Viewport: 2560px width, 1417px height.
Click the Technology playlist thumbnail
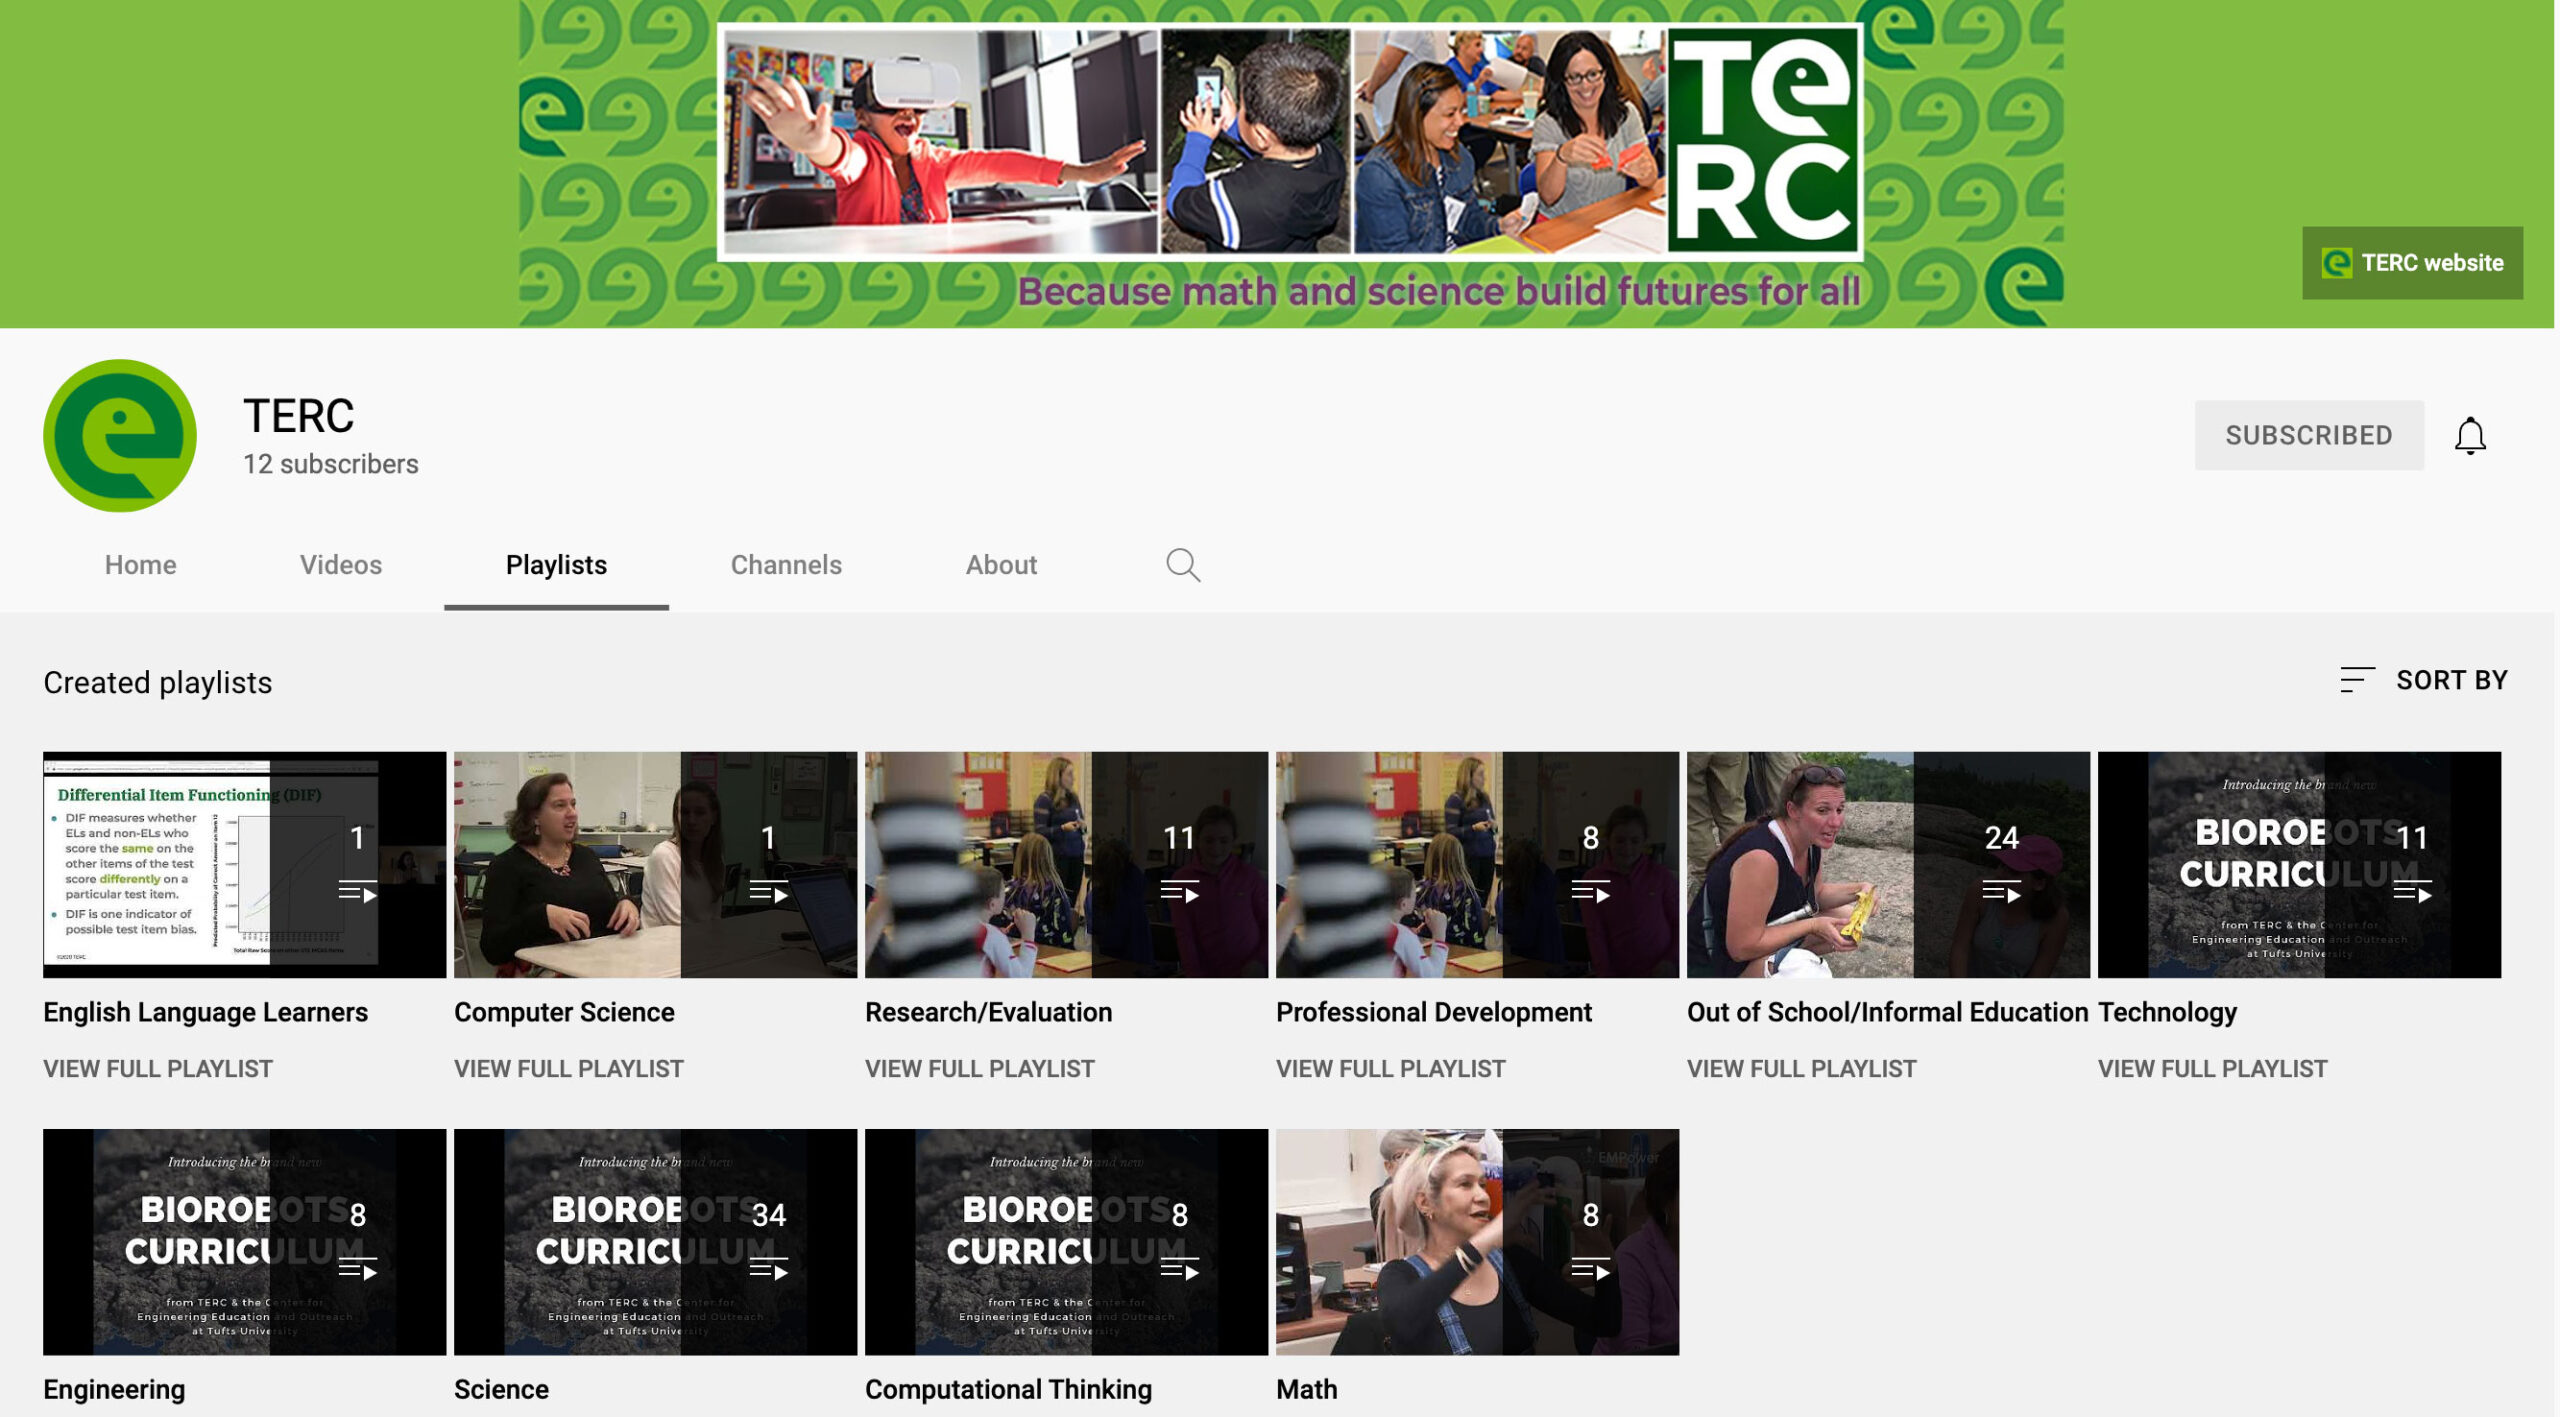coord(2299,865)
